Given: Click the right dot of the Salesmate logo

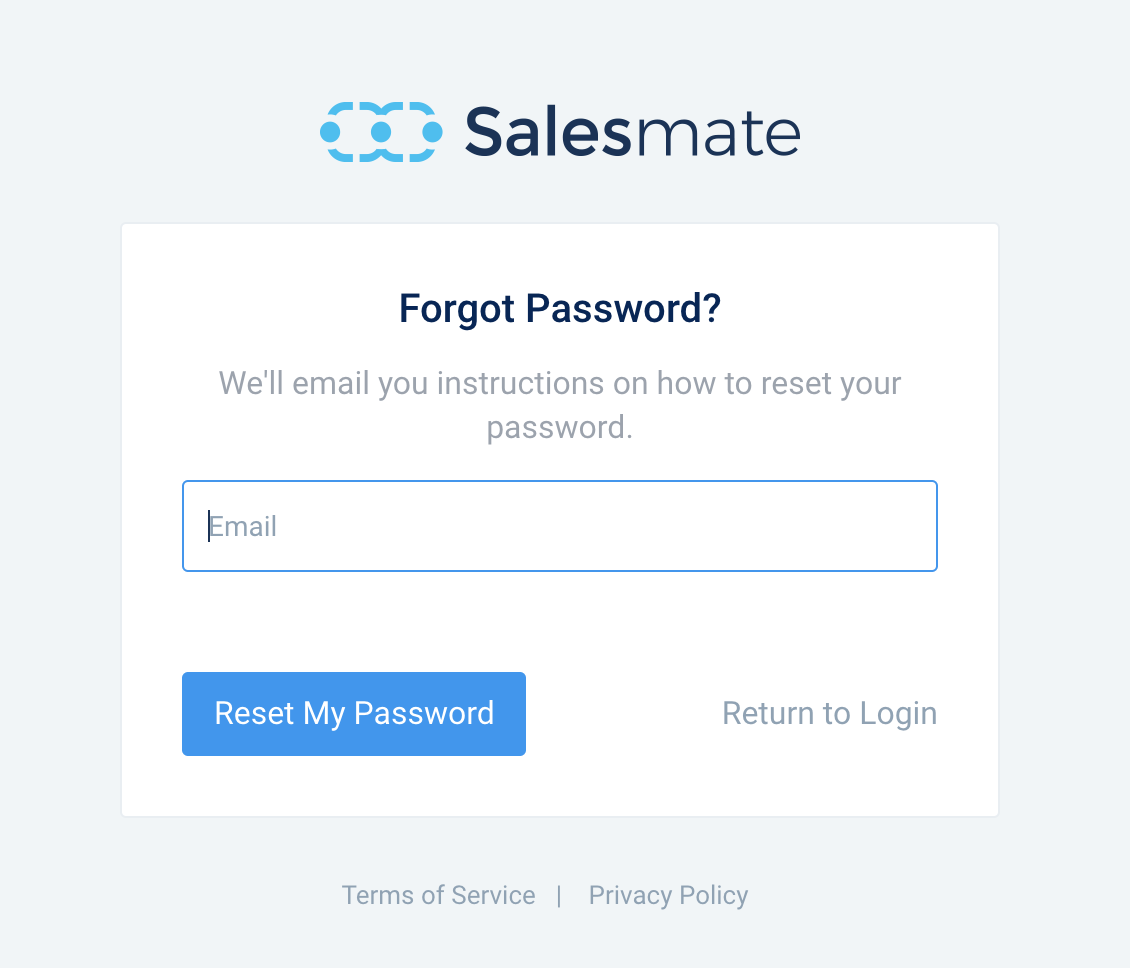Looking at the screenshot, I should point(432,132).
